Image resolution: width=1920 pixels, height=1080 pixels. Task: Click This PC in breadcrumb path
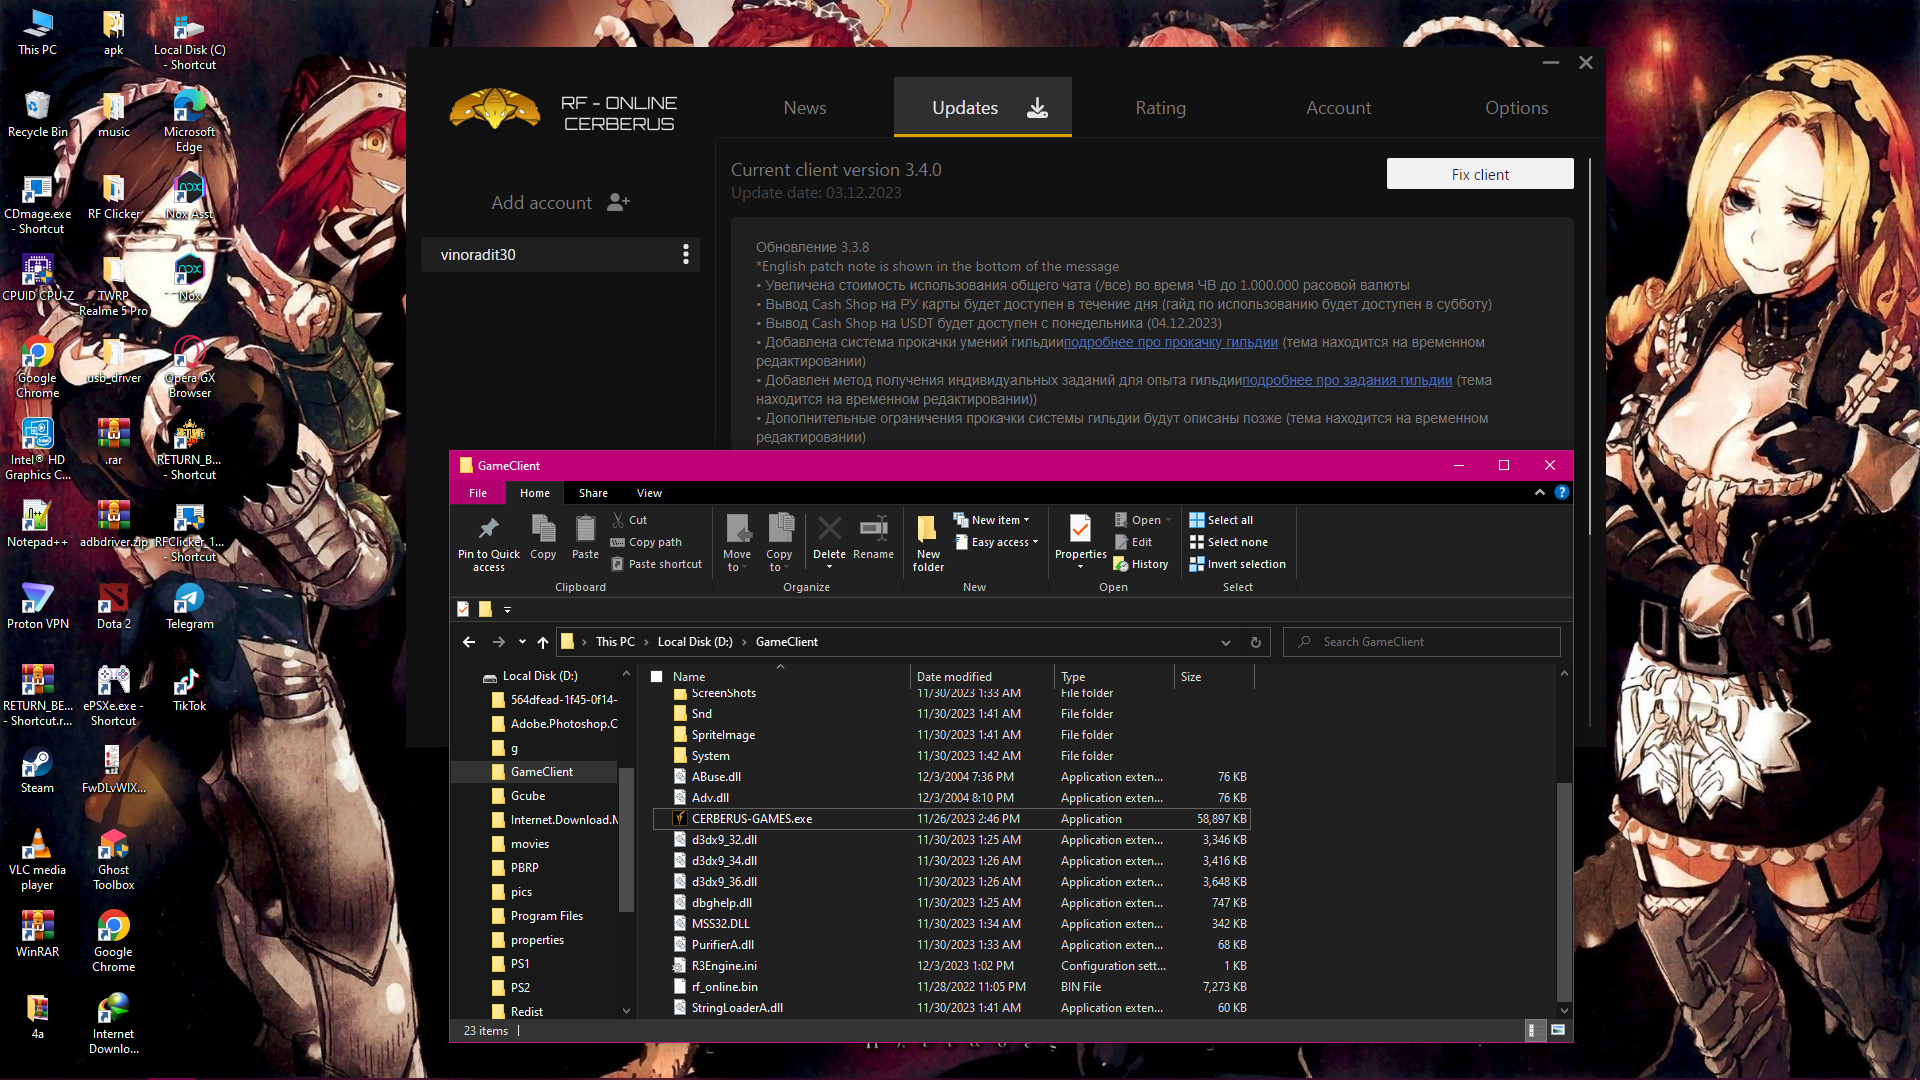tap(615, 642)
